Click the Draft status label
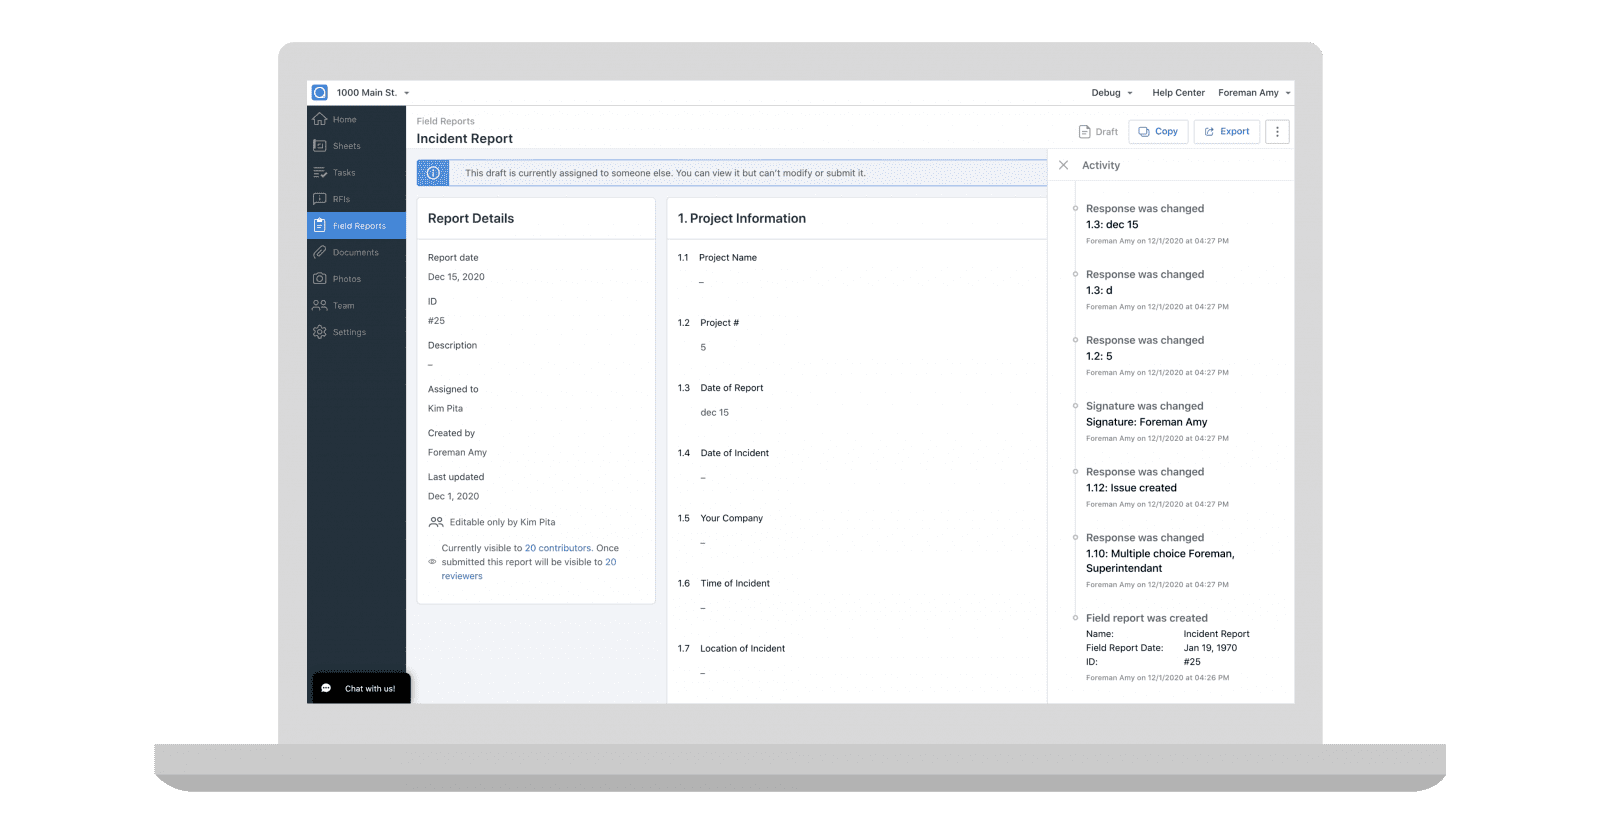 [1107, 132]
